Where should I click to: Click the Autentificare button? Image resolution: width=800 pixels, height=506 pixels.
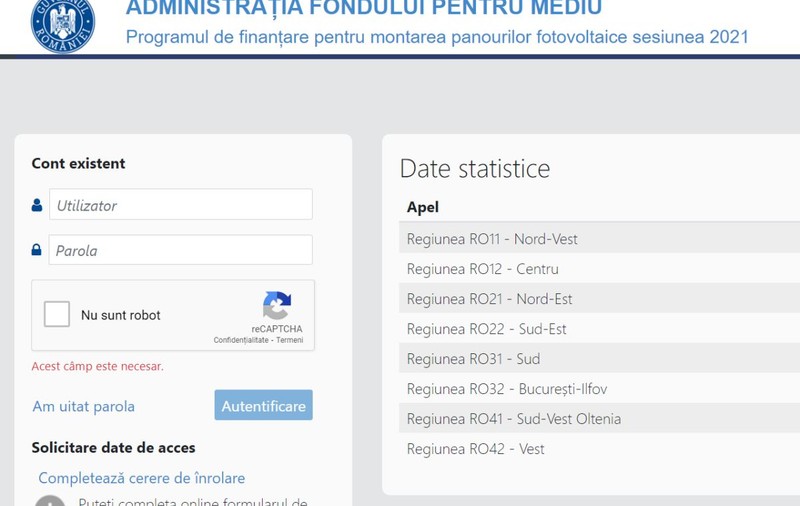coord(263,406)
